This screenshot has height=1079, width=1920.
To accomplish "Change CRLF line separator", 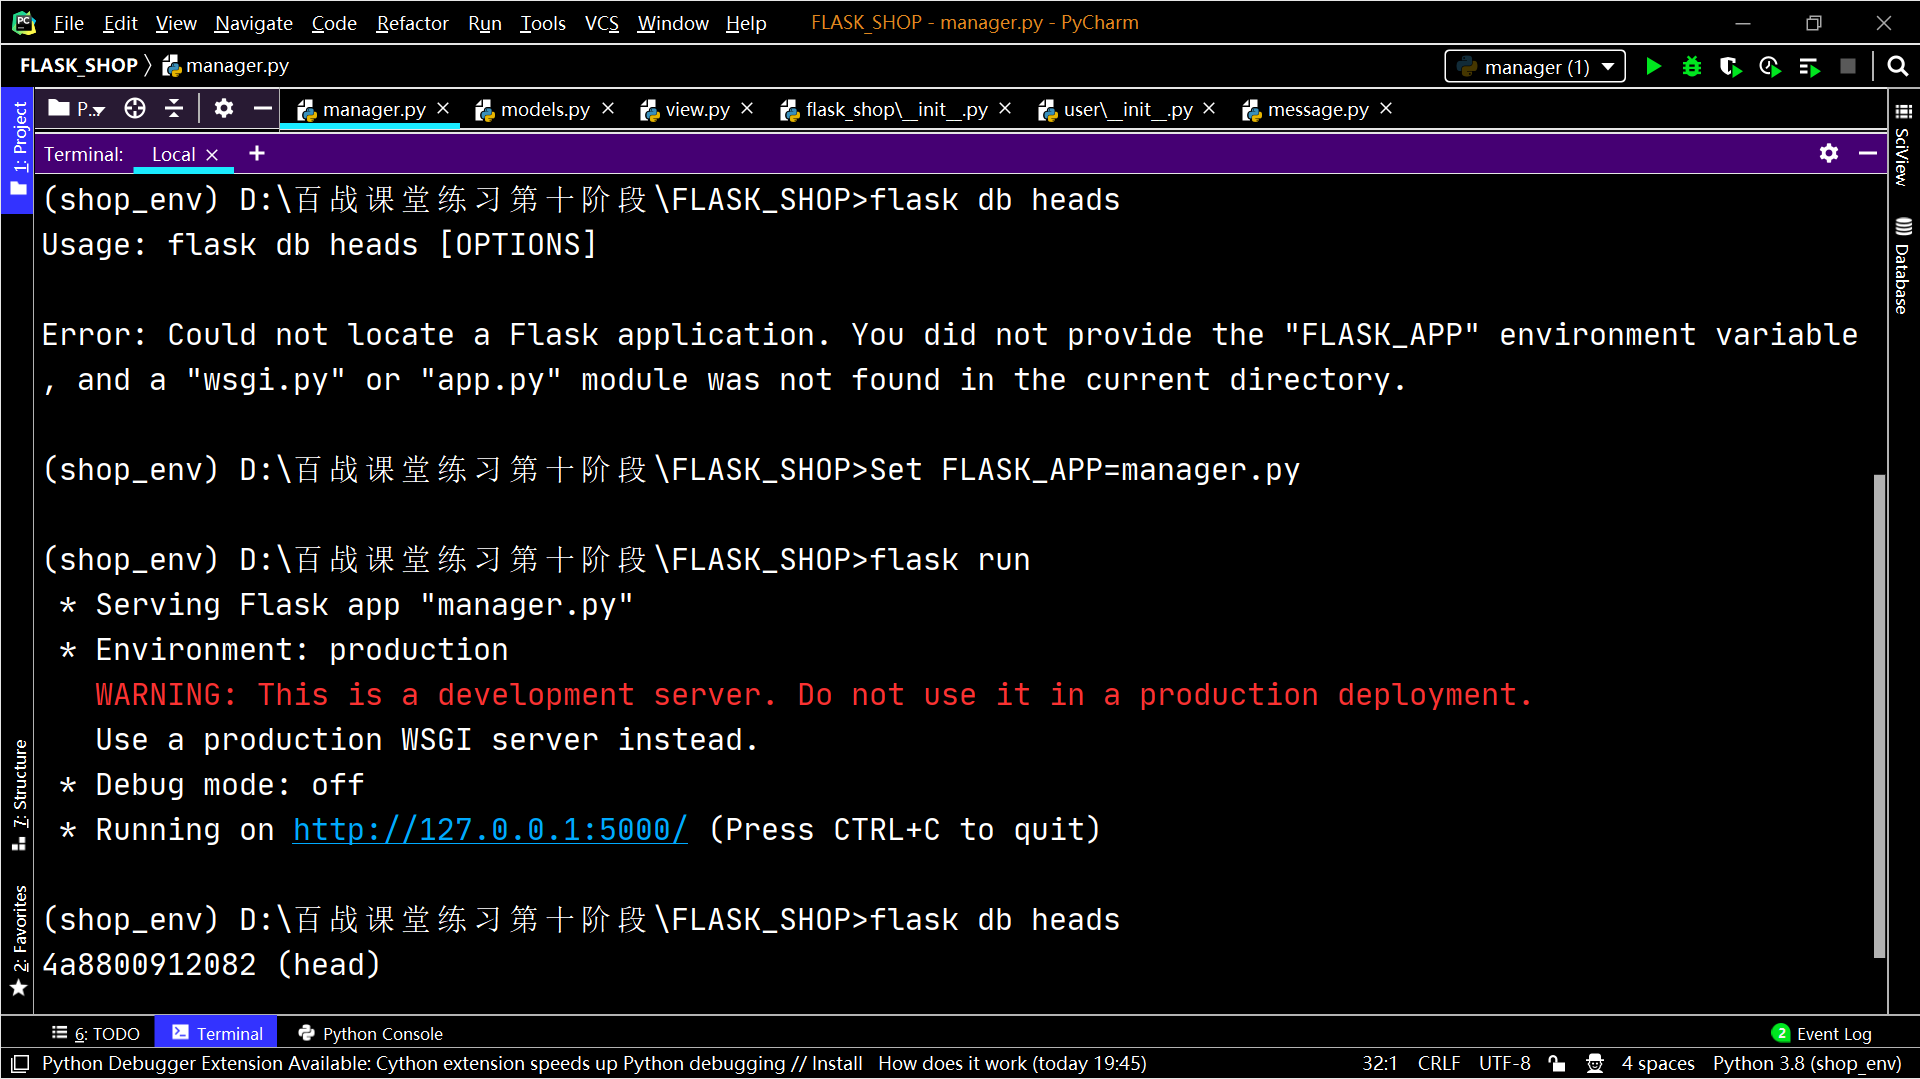I will tap(1439, 1064).
